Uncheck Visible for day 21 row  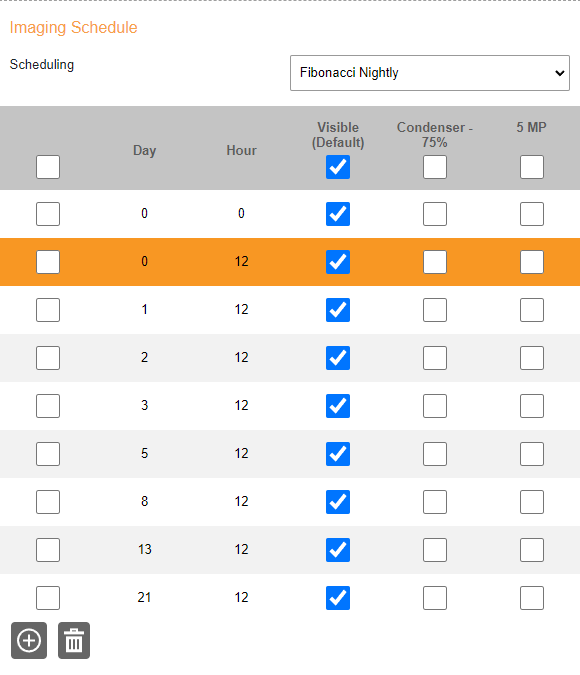click(338, 598)
